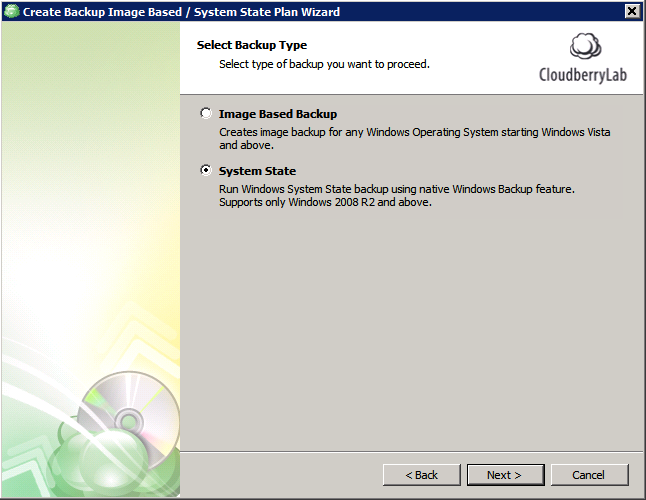Viewport: 646px width, 500px height.
Task: Click the wizard window title text
Action: [x=181, y=11]
